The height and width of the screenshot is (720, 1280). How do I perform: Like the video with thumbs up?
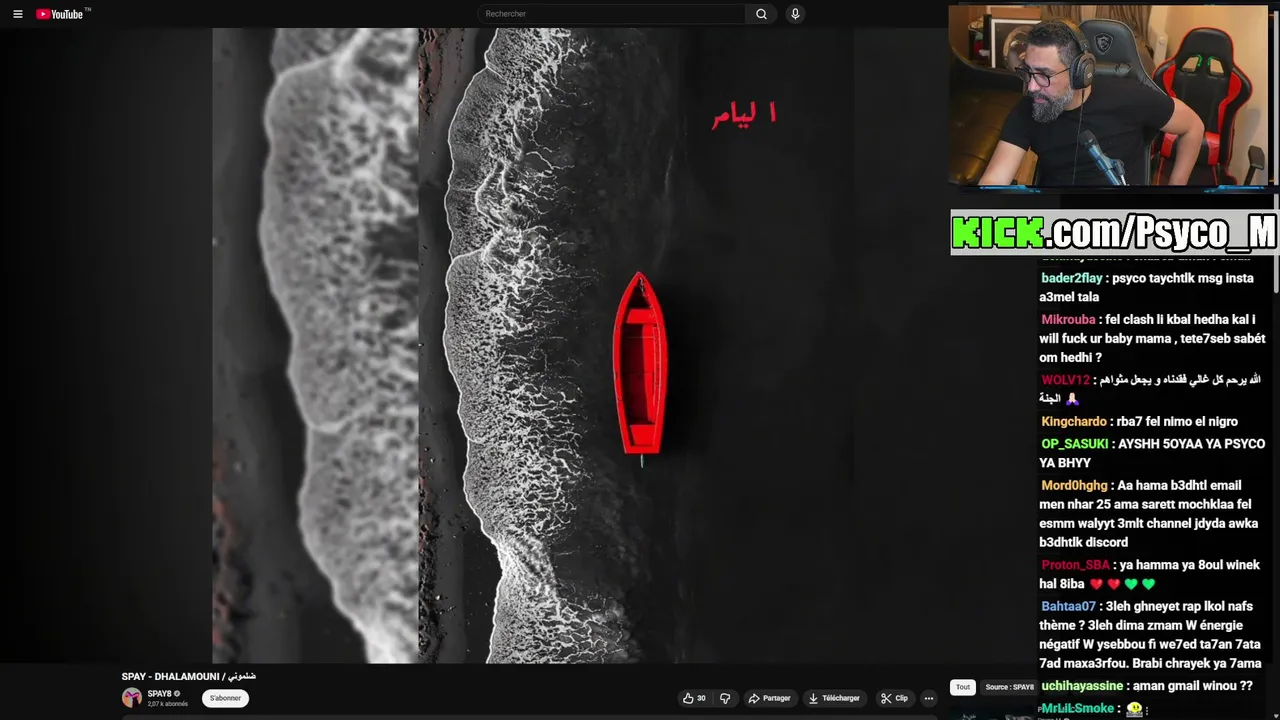click(695, 698)
